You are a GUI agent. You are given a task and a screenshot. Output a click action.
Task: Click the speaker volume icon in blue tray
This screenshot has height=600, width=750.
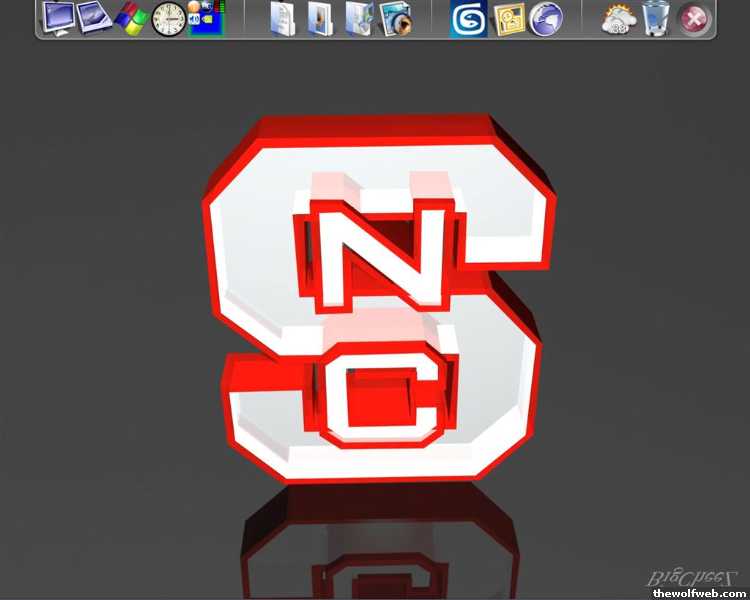tap(194, 18)
